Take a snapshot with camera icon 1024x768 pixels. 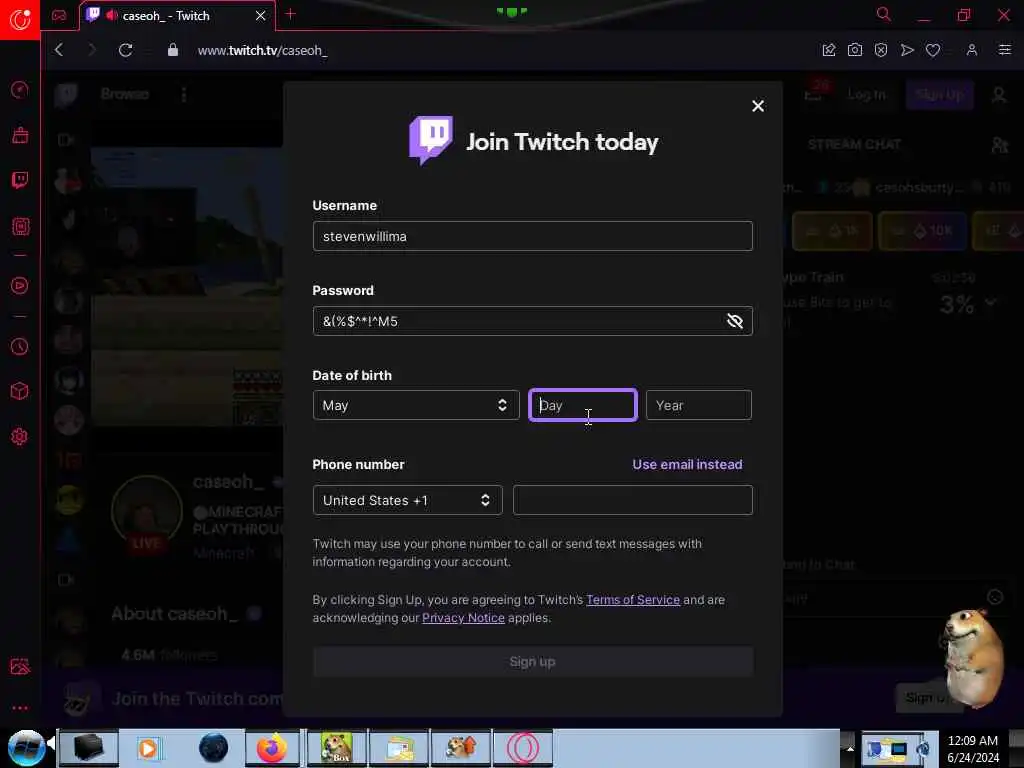coord(855,50)
